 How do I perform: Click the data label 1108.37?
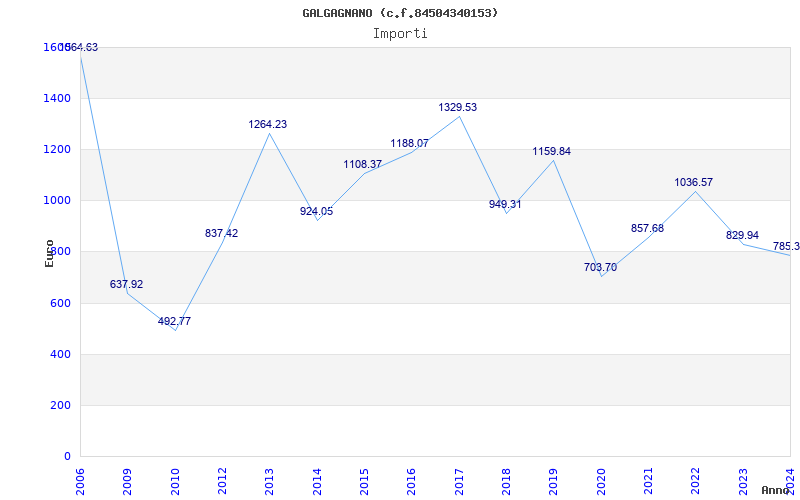click(x=363, y=164)
